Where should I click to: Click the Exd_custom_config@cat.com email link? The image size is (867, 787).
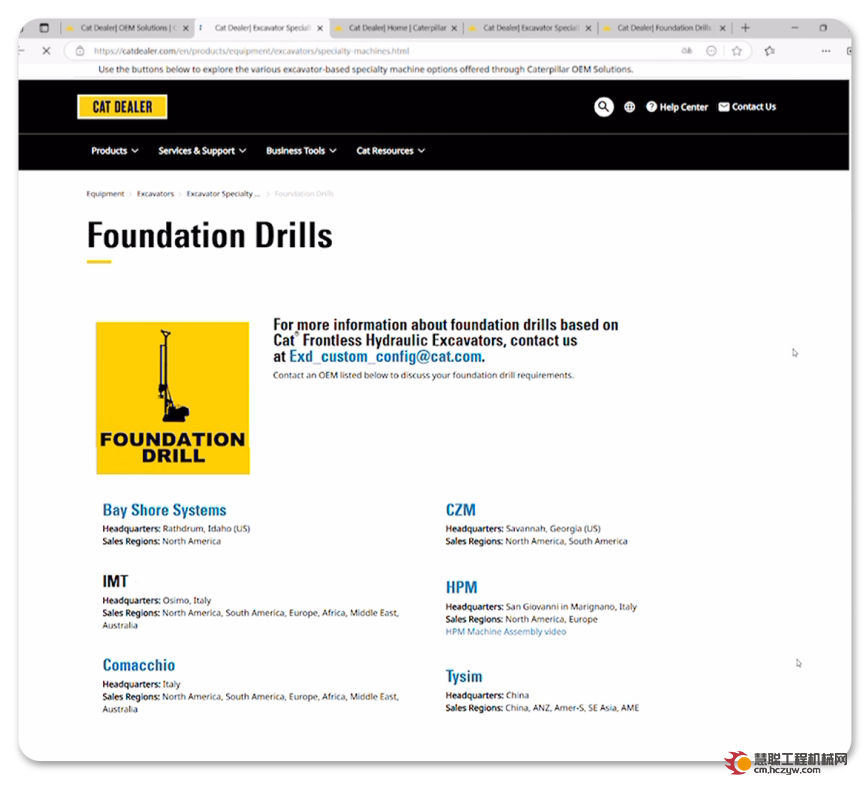pyautogui.click(x=385, y=357)
